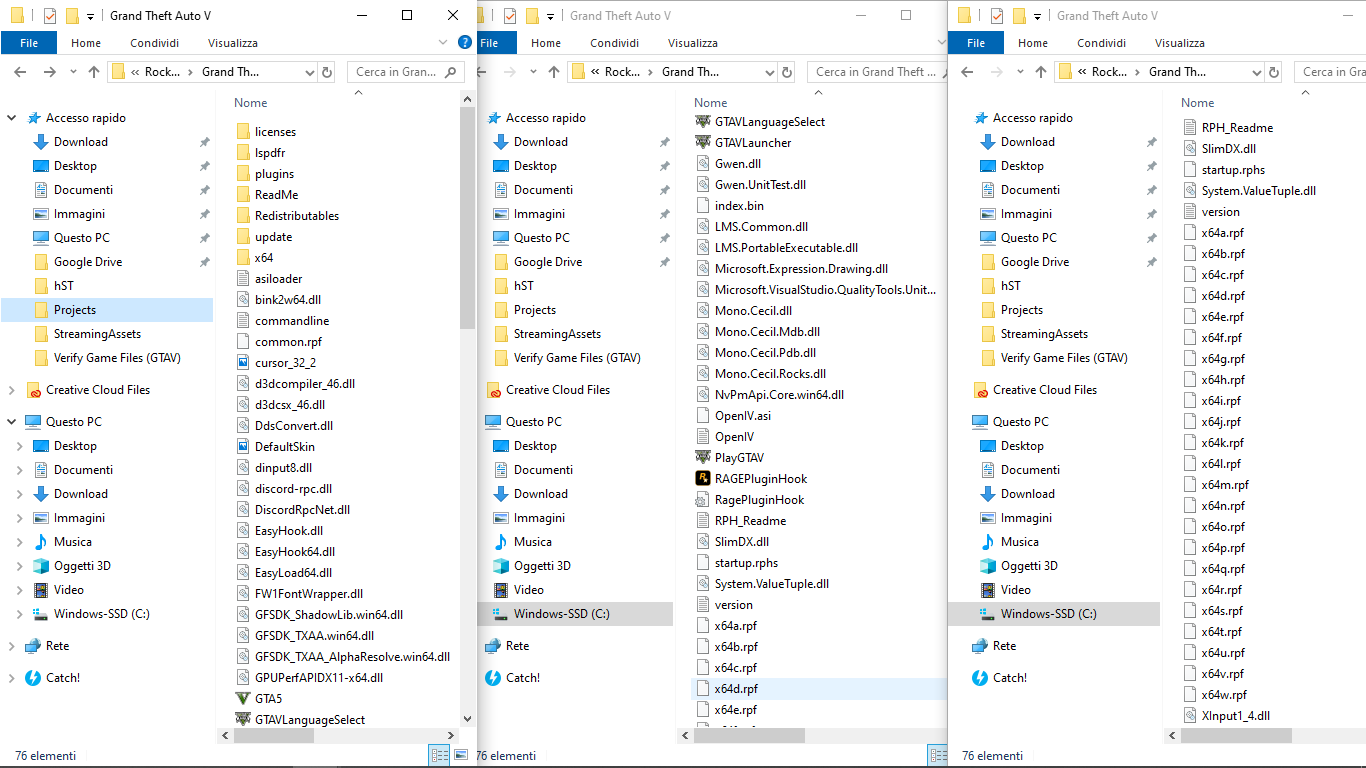This screenshot has width=1366, height=768.
Task: Toggle details view button in middle window status bar
Action: coord(938,755)
